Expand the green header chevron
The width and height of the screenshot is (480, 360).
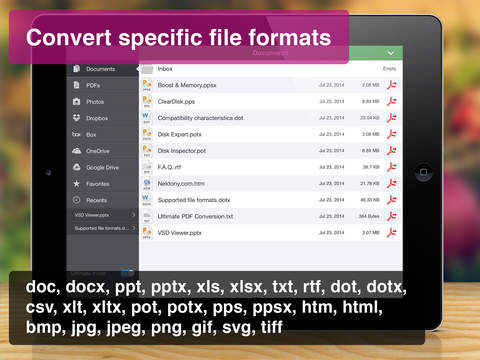pos(391,53)
